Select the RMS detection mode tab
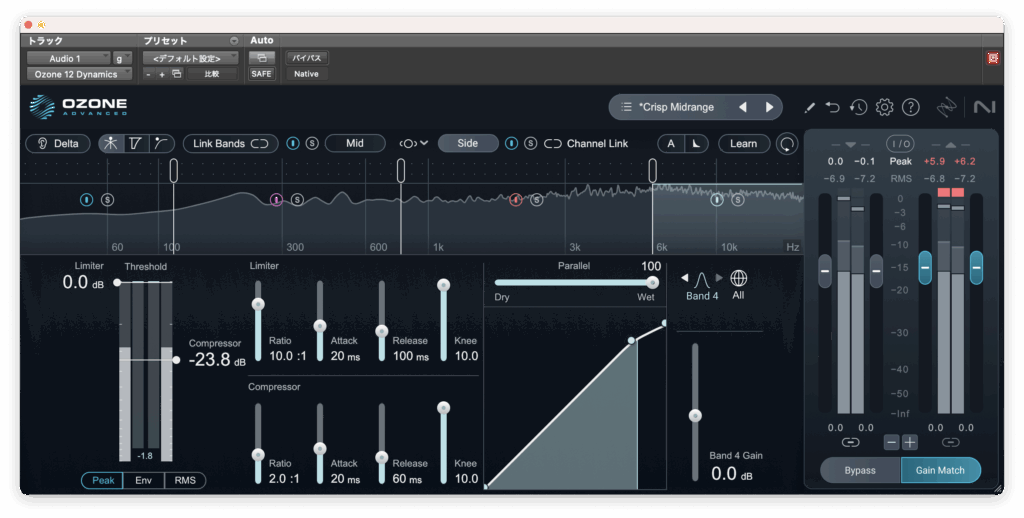The image size is (1024, 518). click(185, 480)
